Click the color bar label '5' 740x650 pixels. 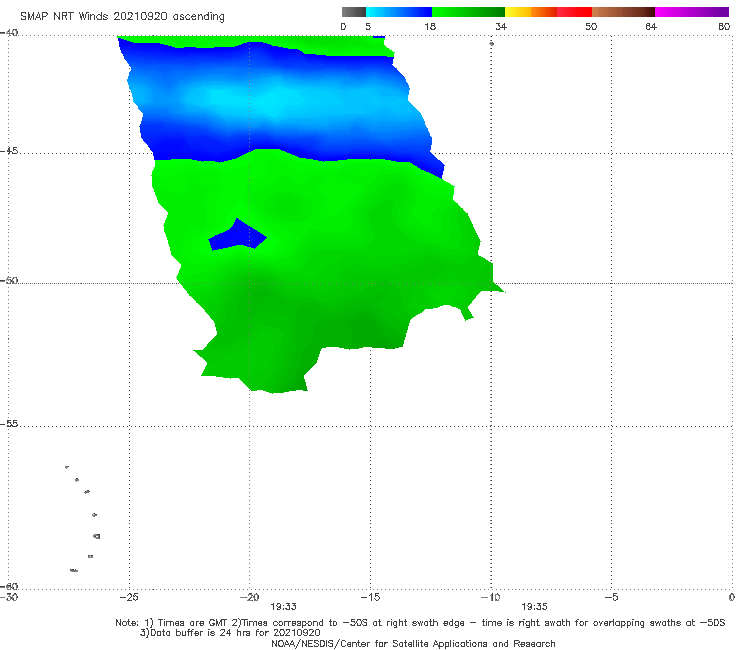pos(368,27)
